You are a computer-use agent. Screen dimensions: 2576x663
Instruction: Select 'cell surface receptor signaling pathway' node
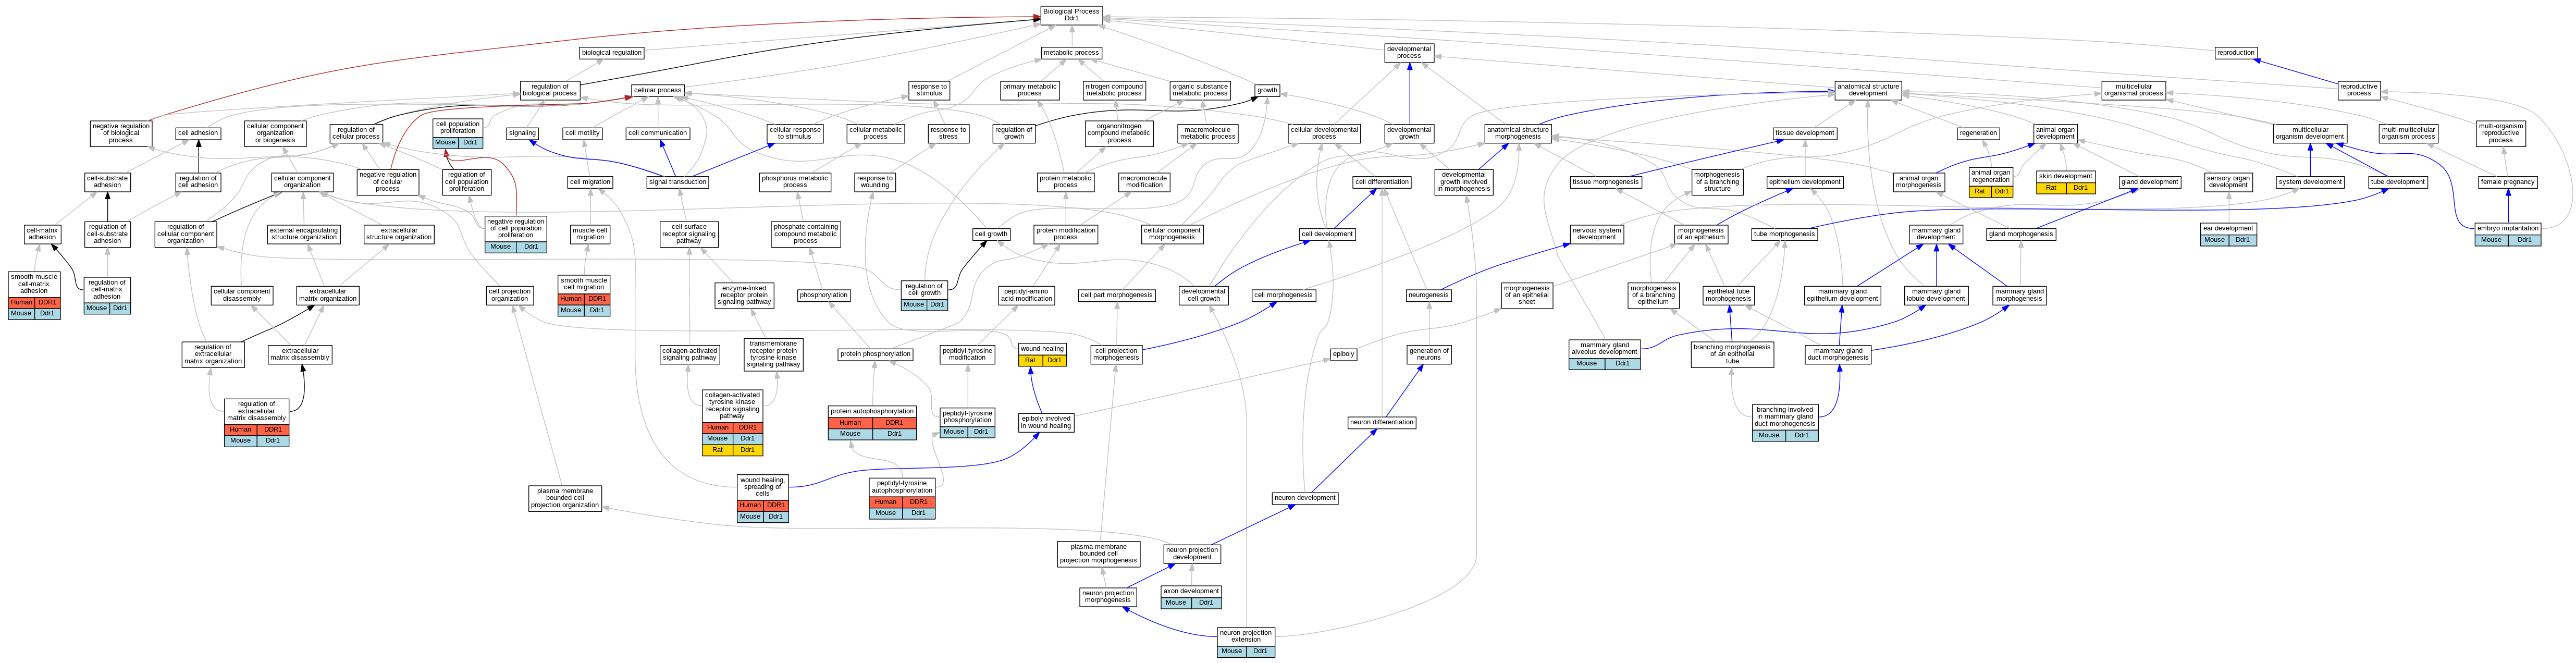click(689, 234)
